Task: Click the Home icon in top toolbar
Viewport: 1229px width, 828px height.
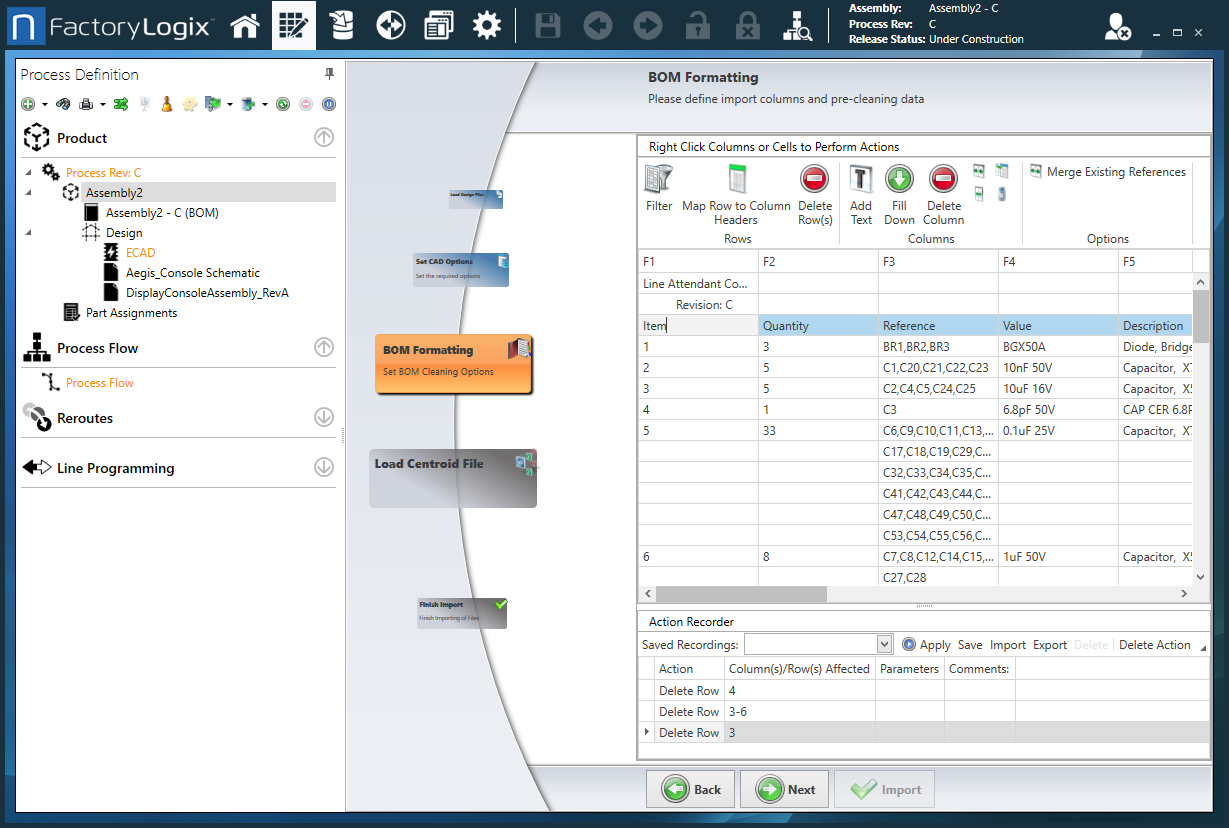Action: [245, 26]
